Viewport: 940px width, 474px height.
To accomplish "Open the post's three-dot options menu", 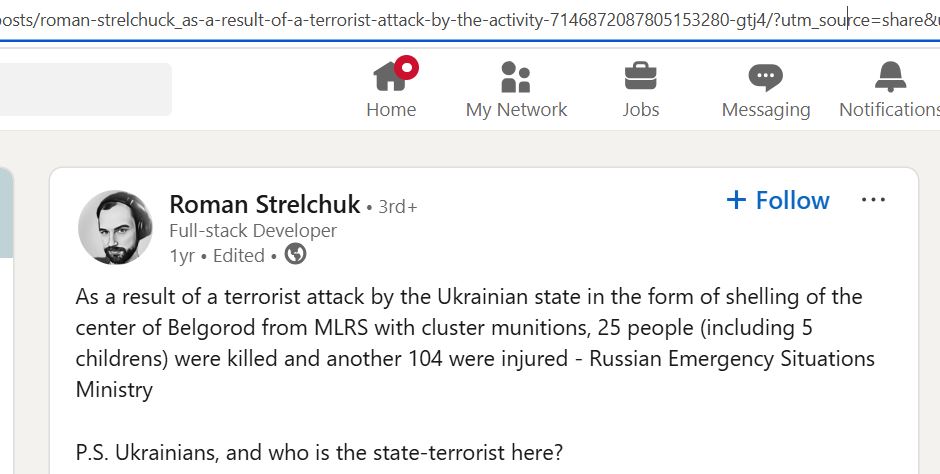I will (x=873, y=200).
